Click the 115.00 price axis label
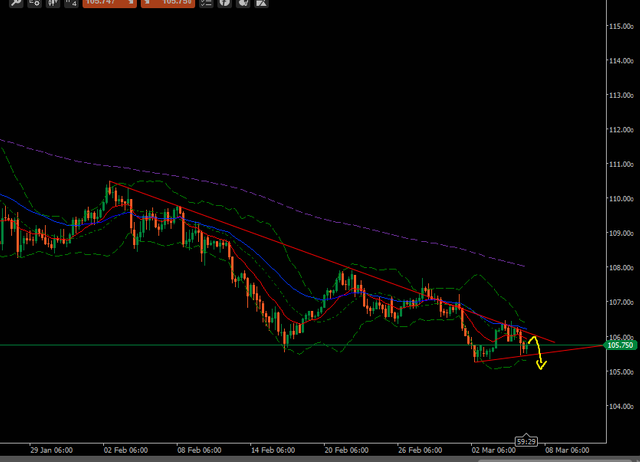 [x=621, y=26]
